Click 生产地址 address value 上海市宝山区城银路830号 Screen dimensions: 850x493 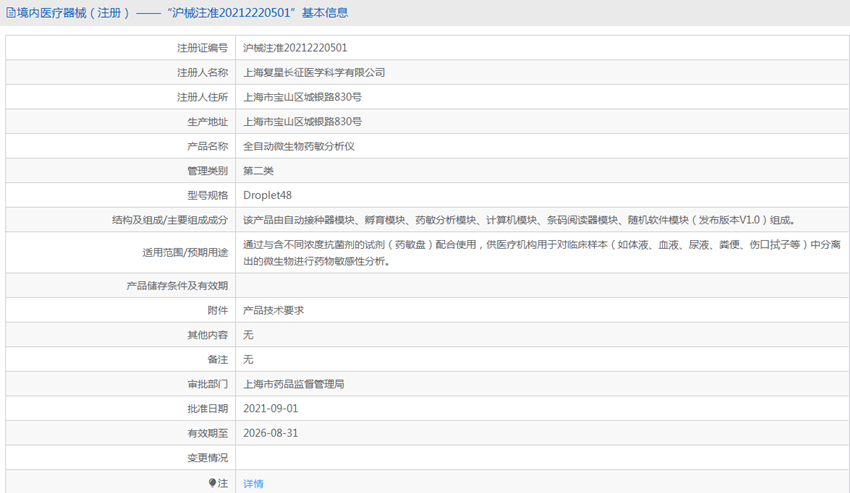[x=302, y=121]
